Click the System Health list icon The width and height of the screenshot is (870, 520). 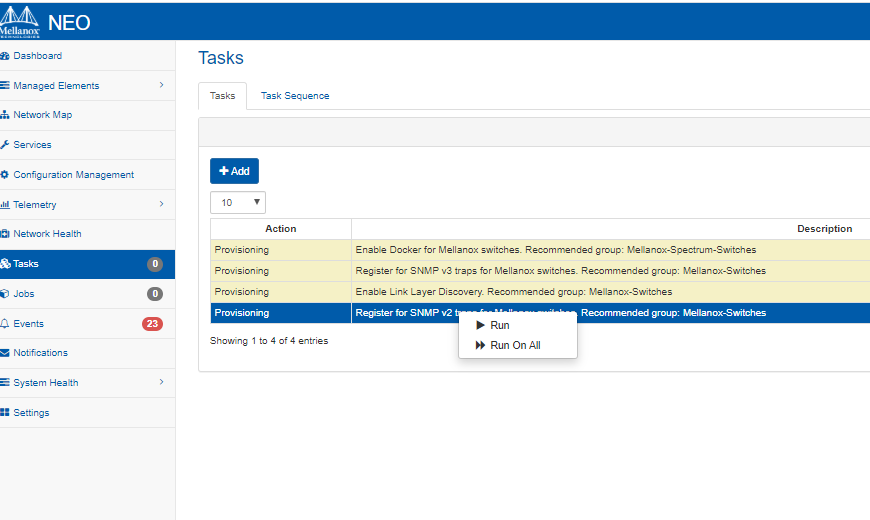point(5,383)
